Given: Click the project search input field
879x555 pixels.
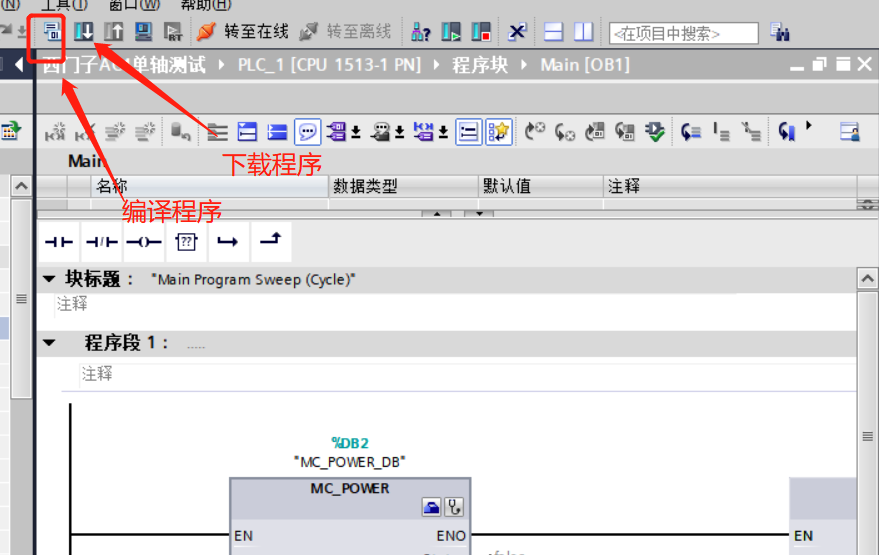Looking at the screenshot, I should 683,34.
